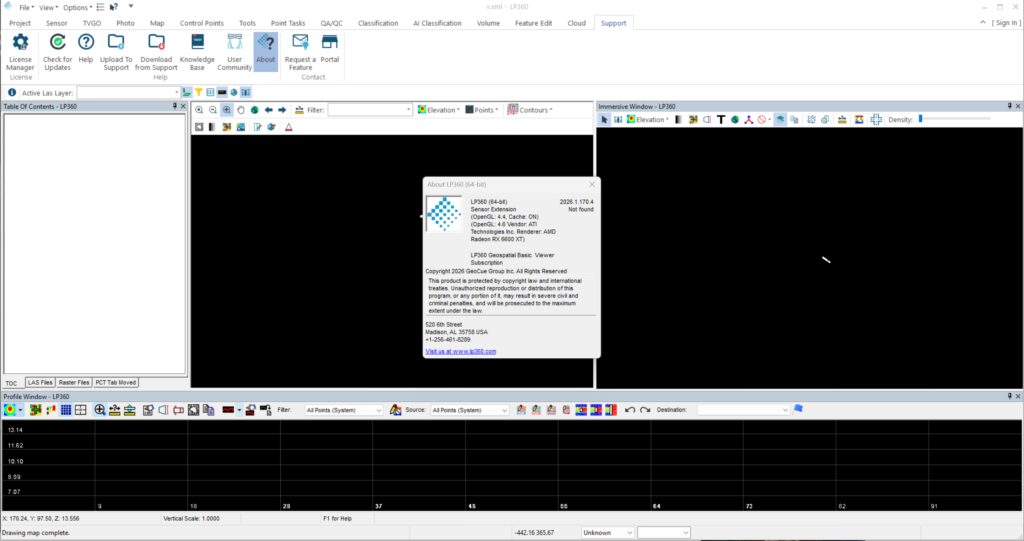Click LP360 logo in About dialog
Viewport: 1024px width, 541px height.
click(x=444, y=214)
